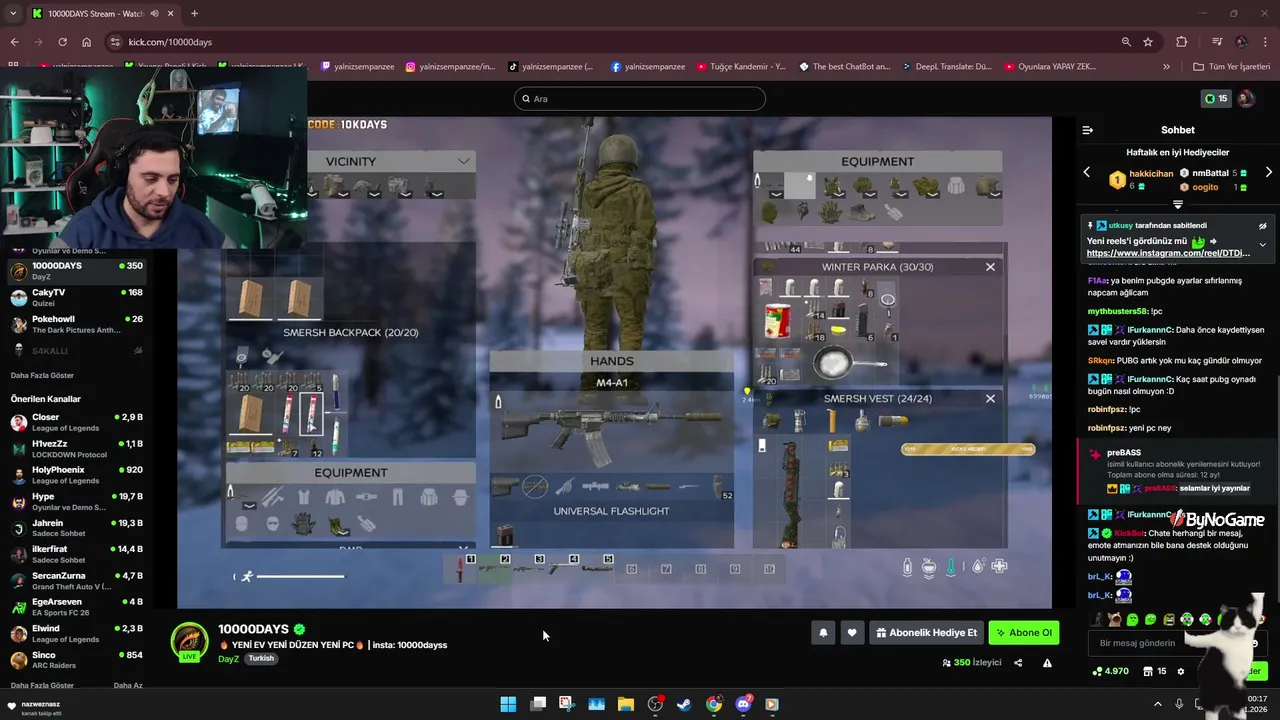Open the Instagram yalnizsempanzee bookmark

tap(450, 67)
